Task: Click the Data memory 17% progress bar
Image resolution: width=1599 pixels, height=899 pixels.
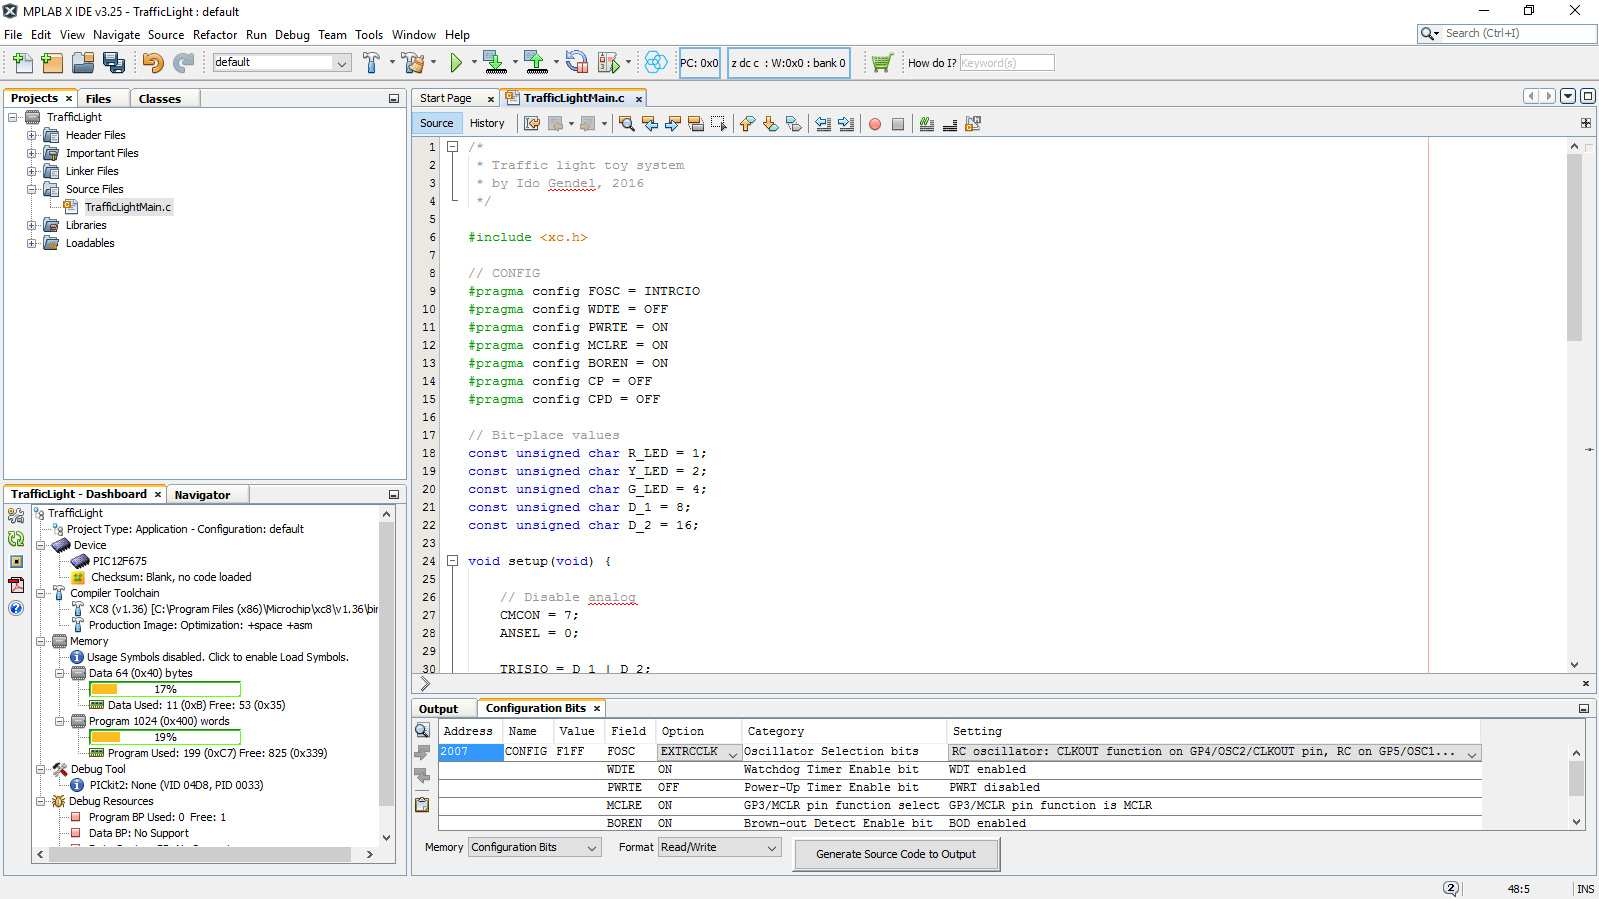Action: point(165,689)
